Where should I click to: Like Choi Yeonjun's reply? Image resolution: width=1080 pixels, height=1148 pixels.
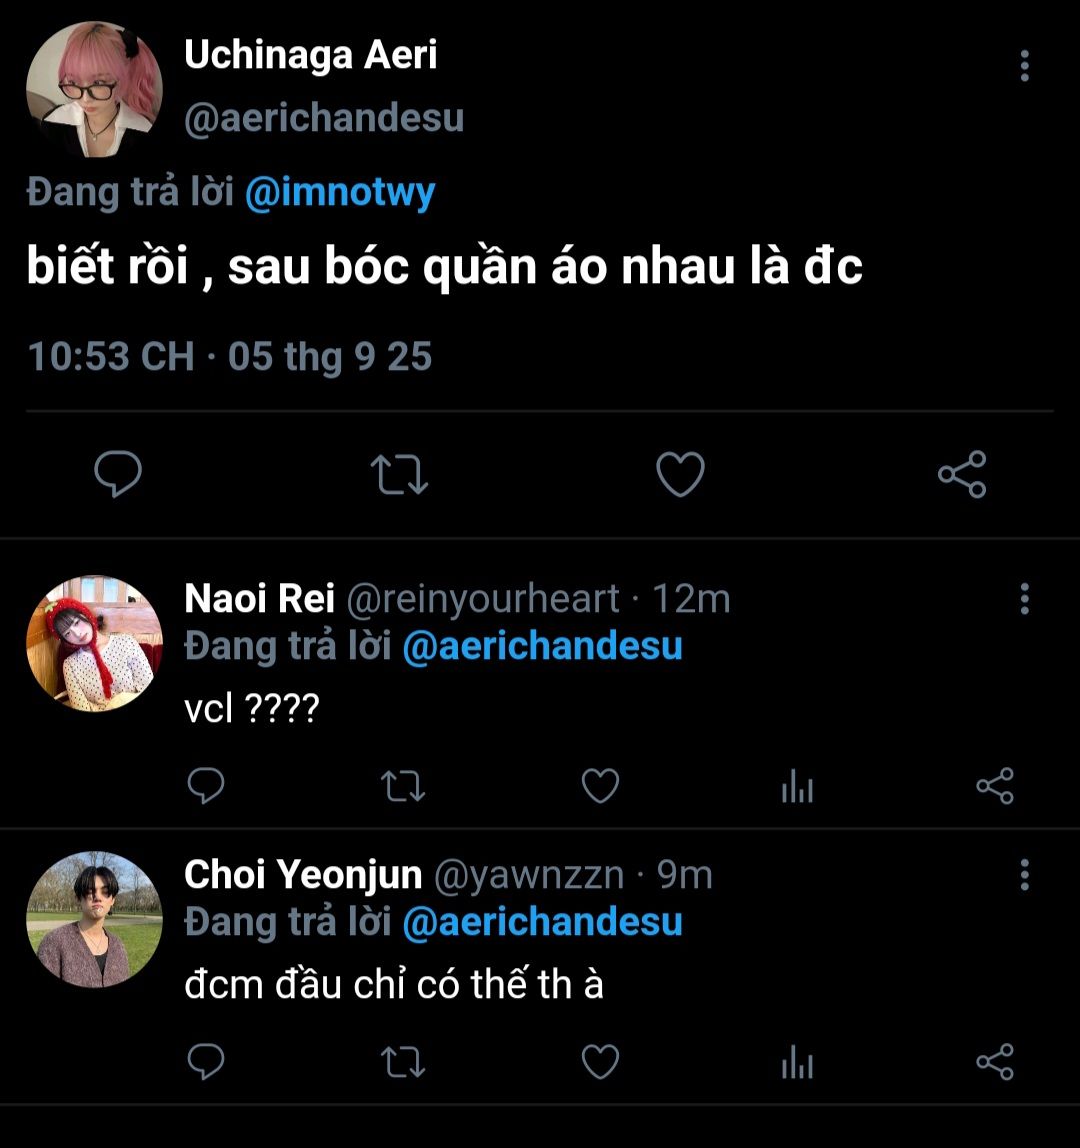tap(600, 1062)
